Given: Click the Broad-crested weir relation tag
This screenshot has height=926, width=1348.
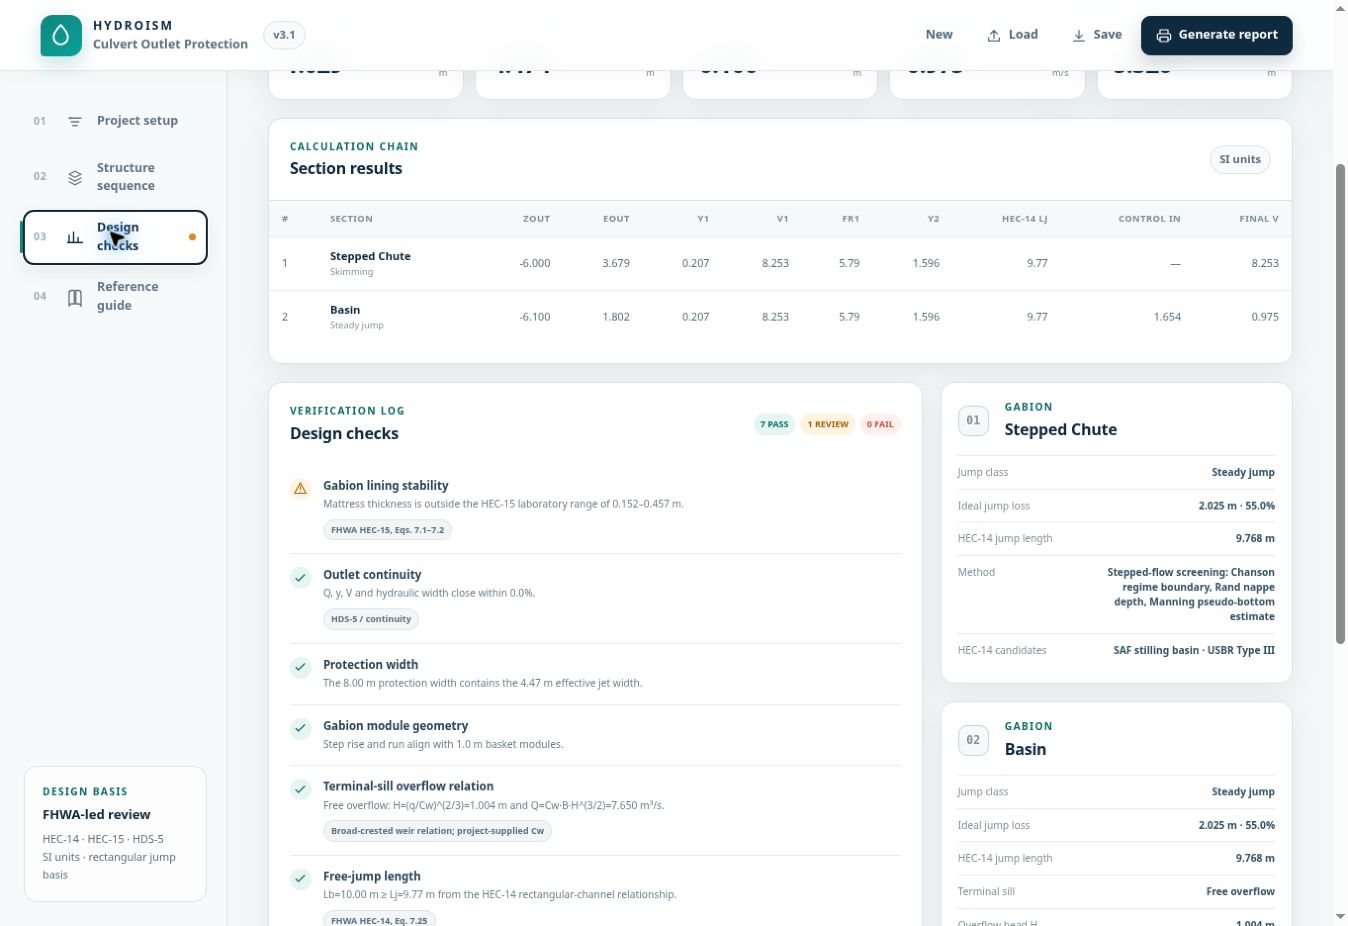Looking at the screenshot, I should pos(437,831).
